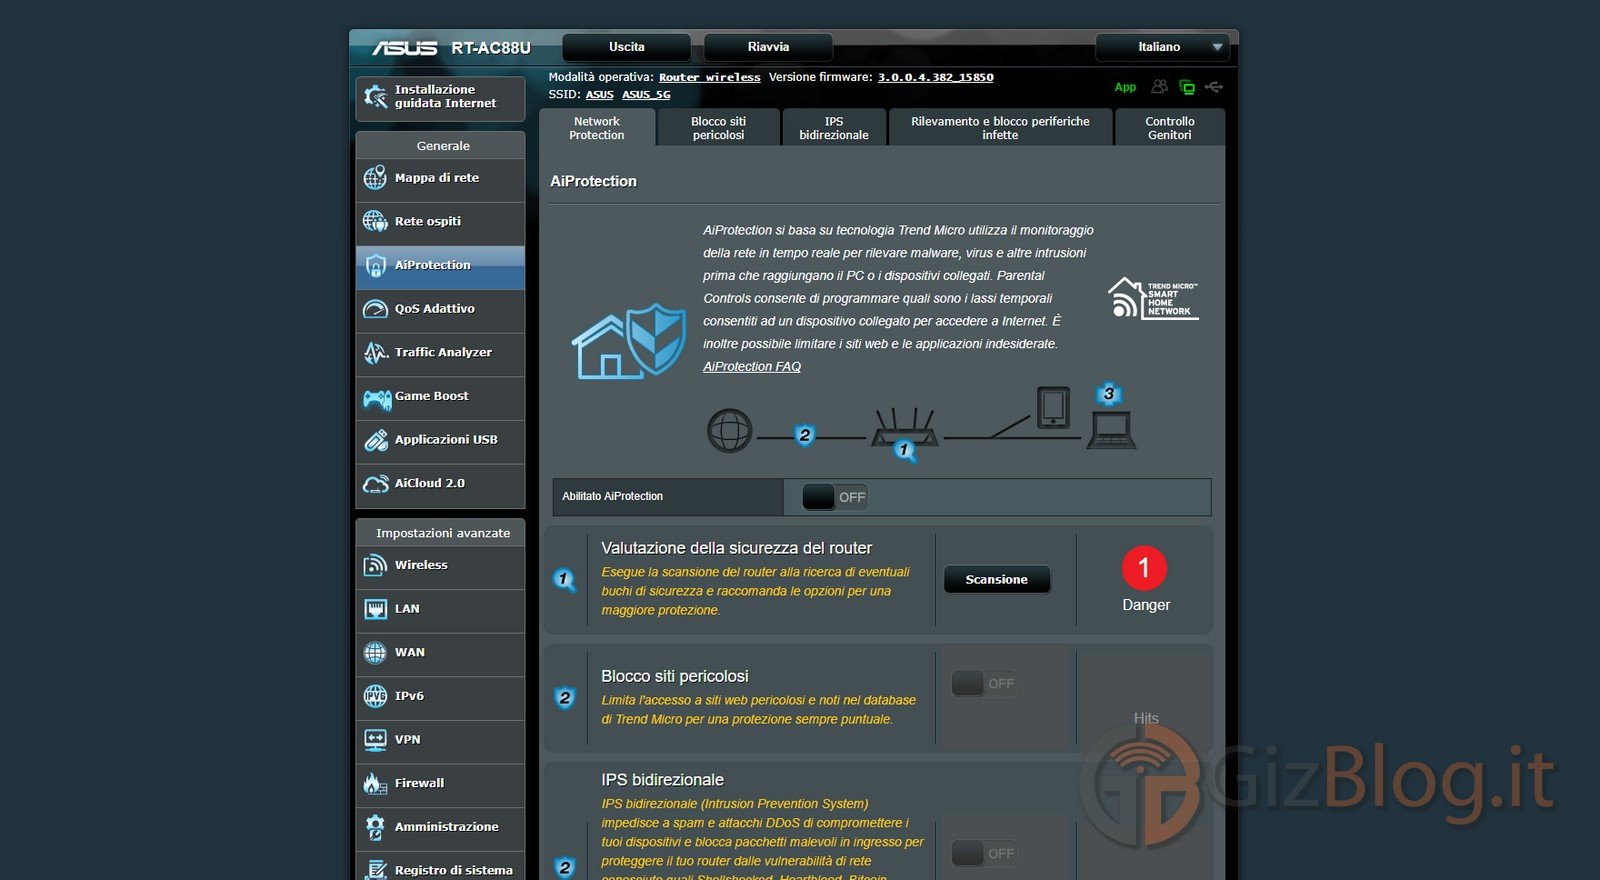
Task: Open the VPN settings icon
Action: [x=375, y=740]
